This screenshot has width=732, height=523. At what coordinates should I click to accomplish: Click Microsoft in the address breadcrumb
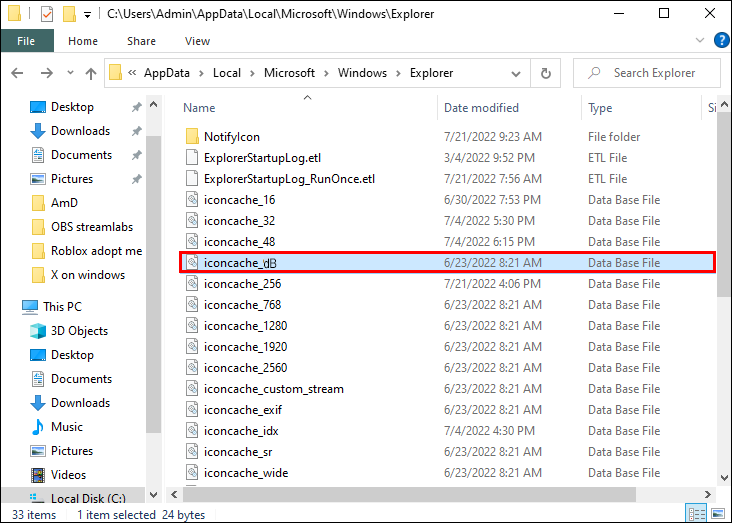click(289, 73)
